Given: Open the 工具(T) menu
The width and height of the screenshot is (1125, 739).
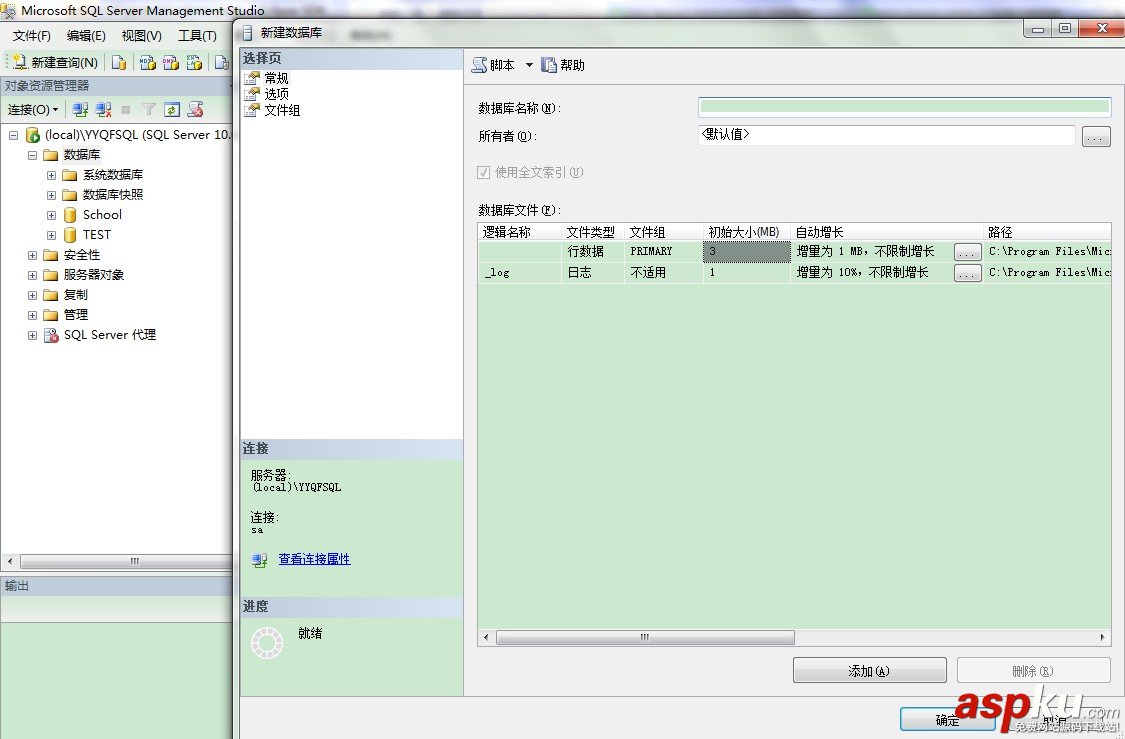Looking at the screenshot, I should pos(197,36).
